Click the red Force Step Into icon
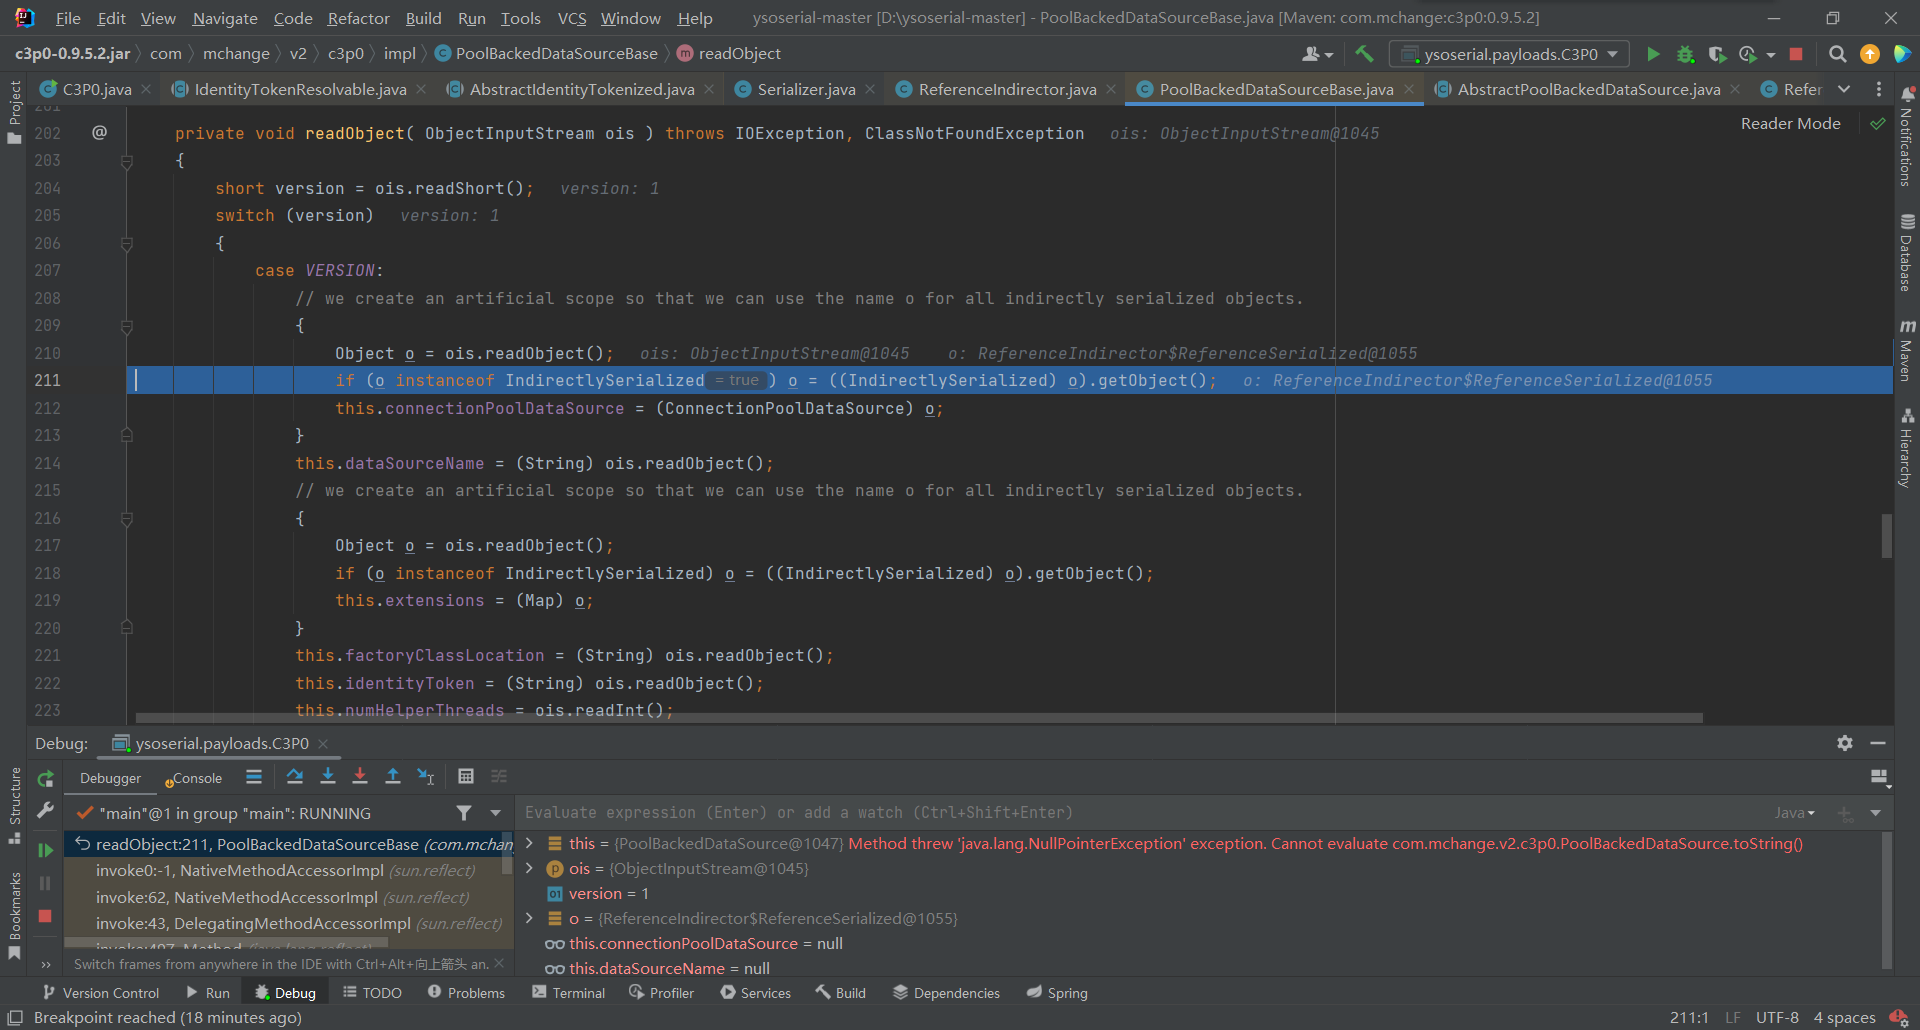1920x1030 pixels. [x=360, y=777]
